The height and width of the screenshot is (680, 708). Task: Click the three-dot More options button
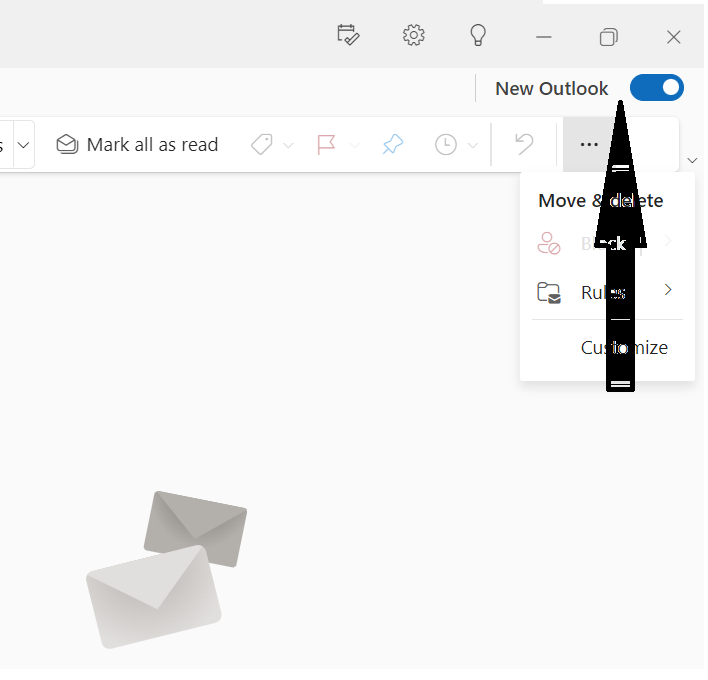(x=589, y=144)
